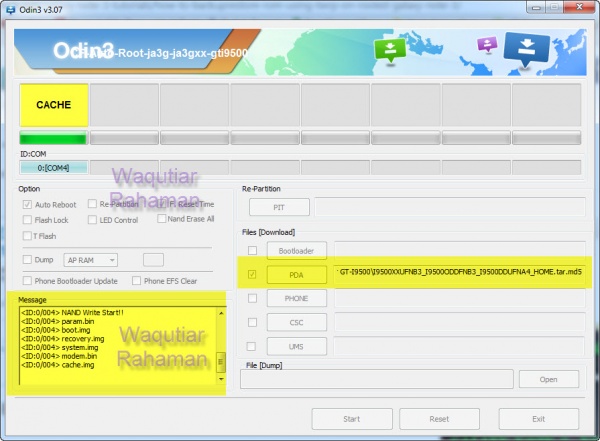The width and height of the screenshot is (600, 441).
Task: Tick the checkbox beside UMS button
Action: 251,346
